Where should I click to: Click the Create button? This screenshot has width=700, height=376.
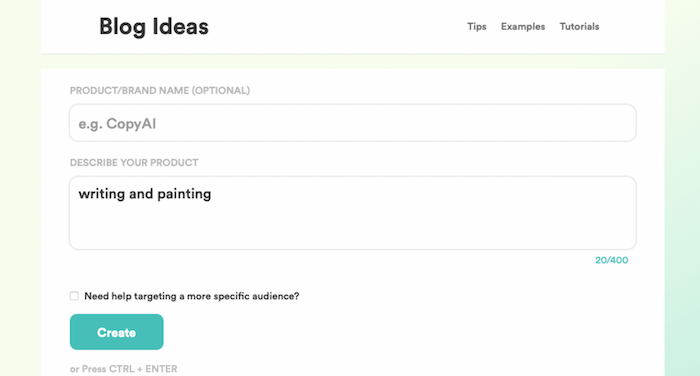(x=117, y=332)
